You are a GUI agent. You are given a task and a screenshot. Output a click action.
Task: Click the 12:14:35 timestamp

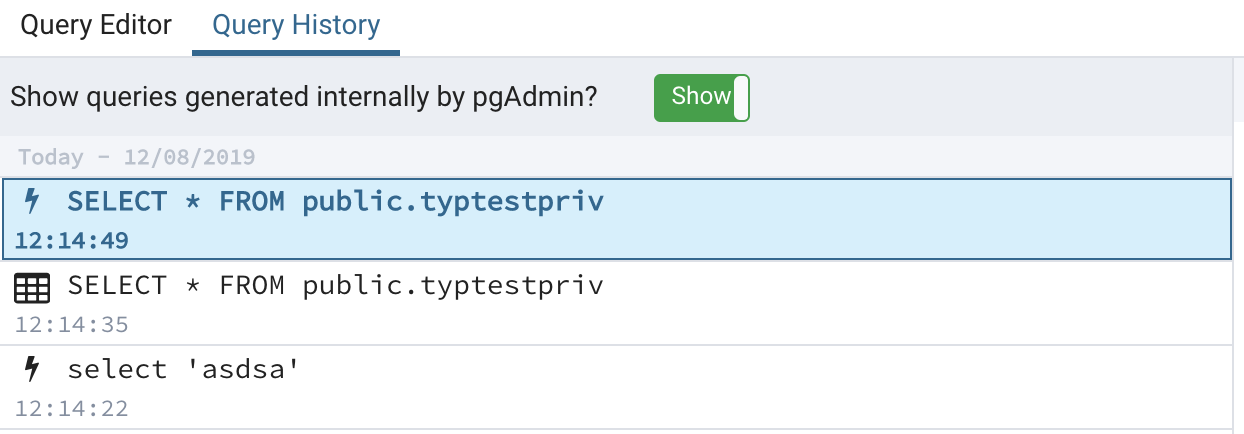[x=72, y=325]
